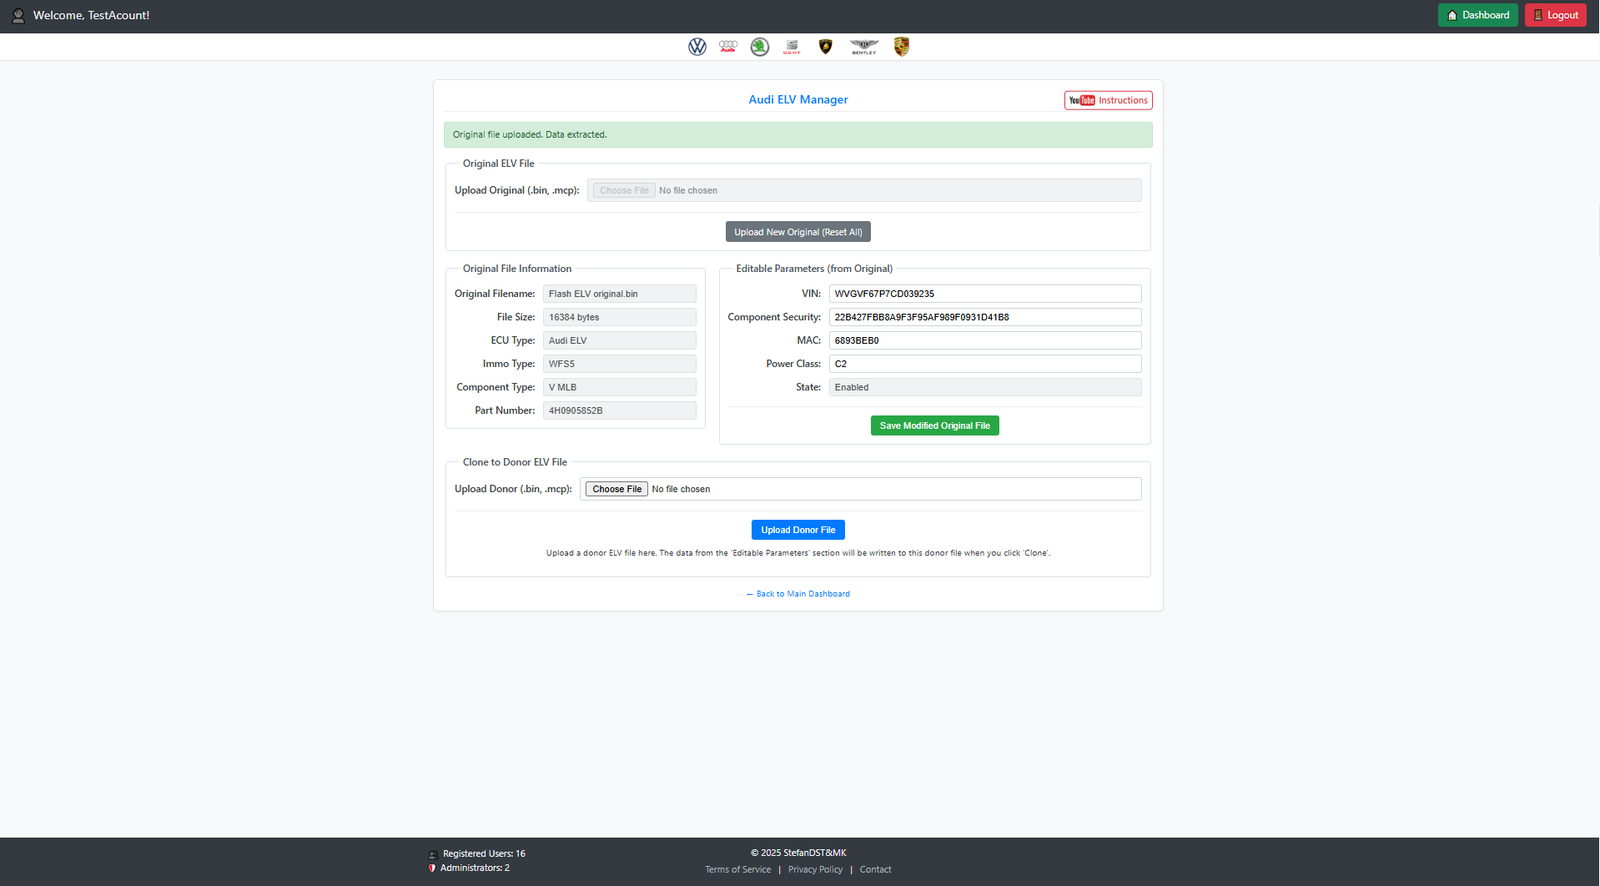Screen dimensions: 1600x886
Task: Click the 'Editable Parameters (from Original)' legend
Action: [814, 269]
